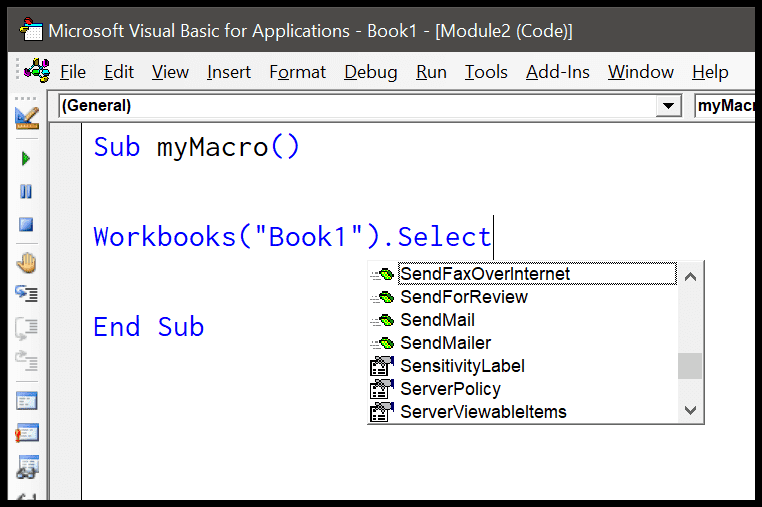Open the myMacro procedure combo box
Screen dimensions: 762x507
click(x=725, y=105)
